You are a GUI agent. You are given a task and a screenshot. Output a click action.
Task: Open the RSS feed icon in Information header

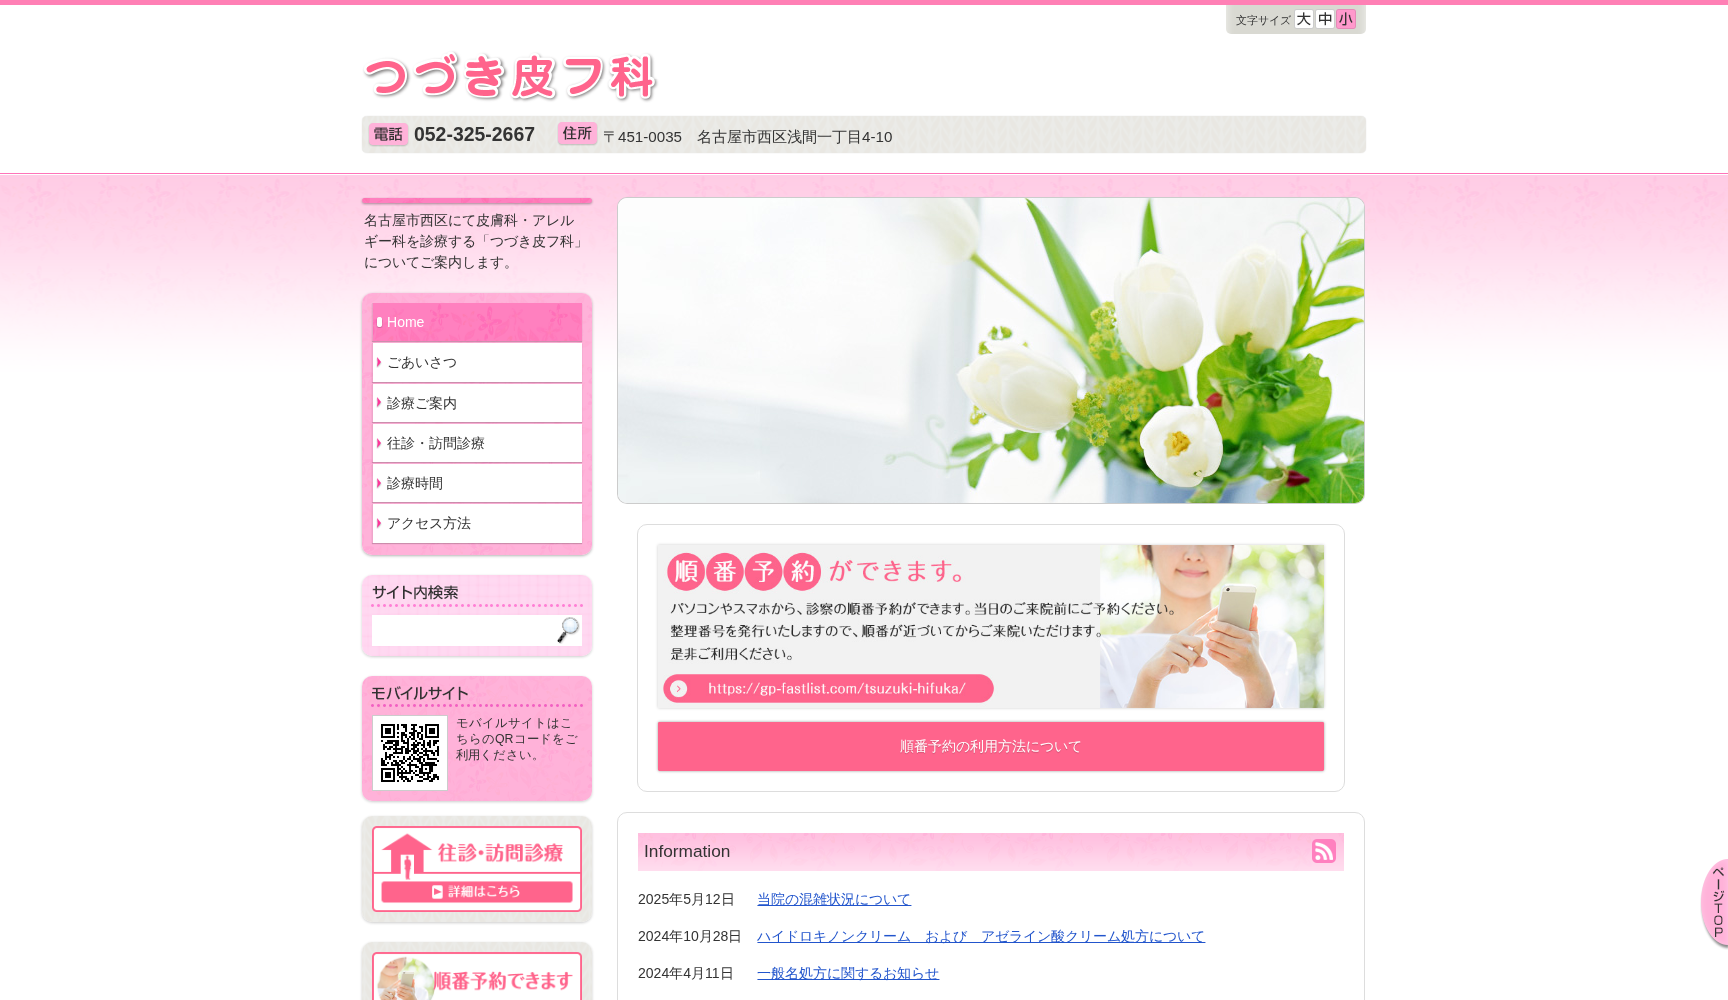tap(1324, 851)
